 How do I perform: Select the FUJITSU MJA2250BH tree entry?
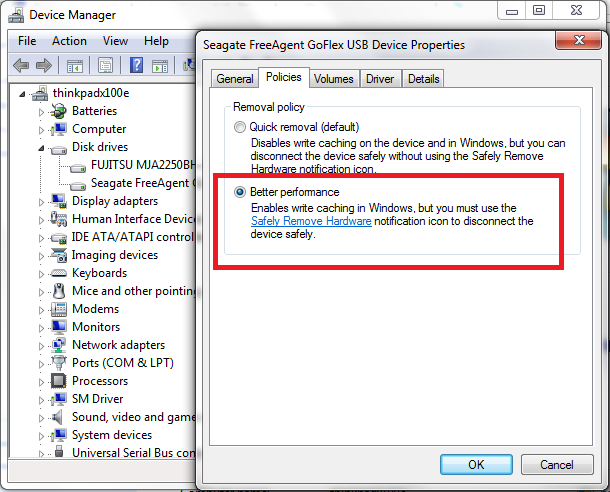click(142, 165)
